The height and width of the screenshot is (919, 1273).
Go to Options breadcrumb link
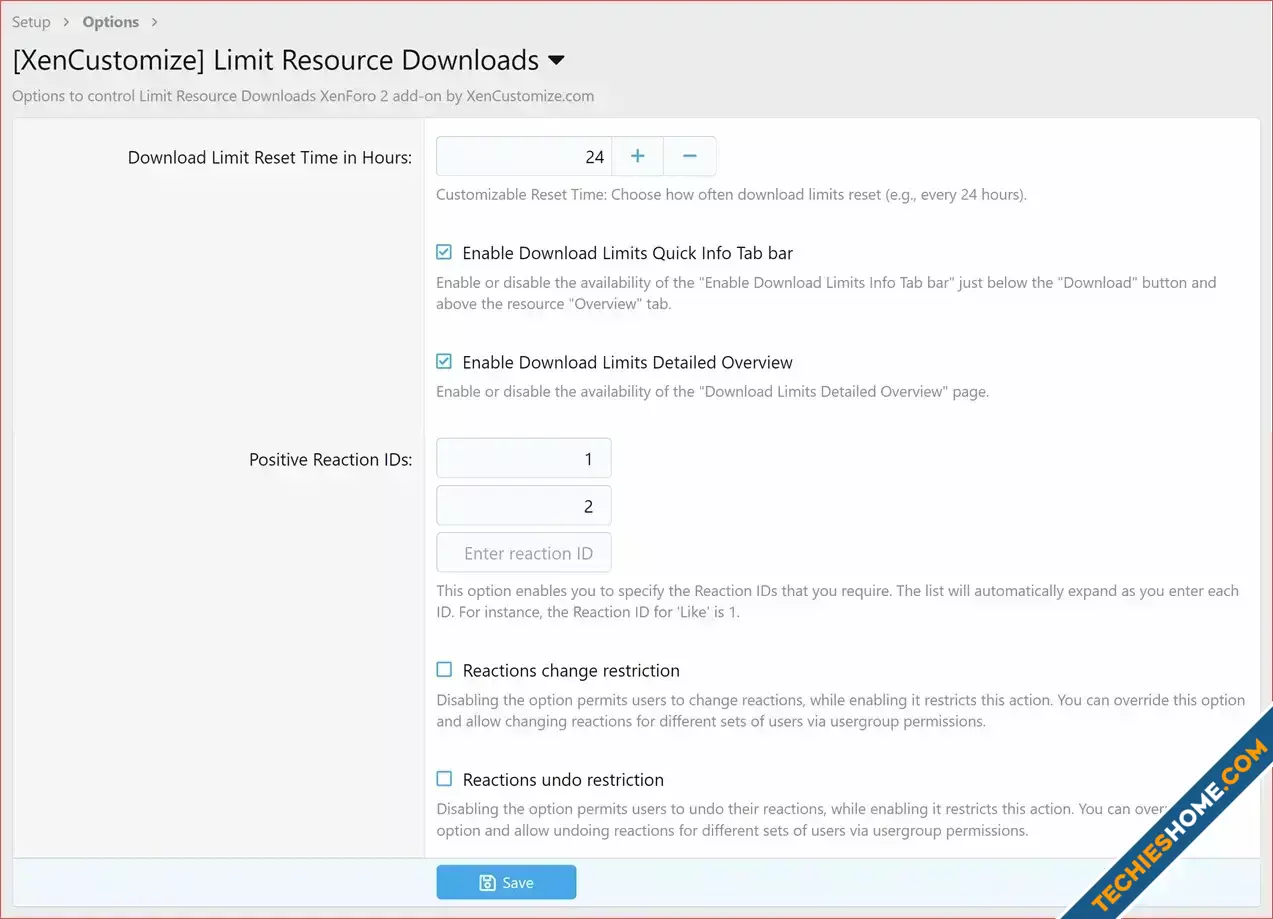pyautogui.click(x=111, y=22)
